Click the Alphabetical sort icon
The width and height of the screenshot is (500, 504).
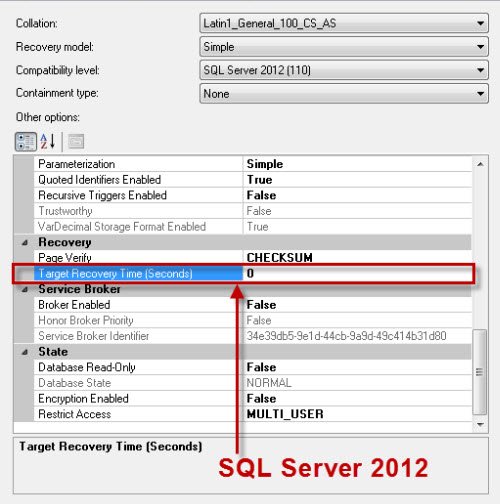[48, 141]
